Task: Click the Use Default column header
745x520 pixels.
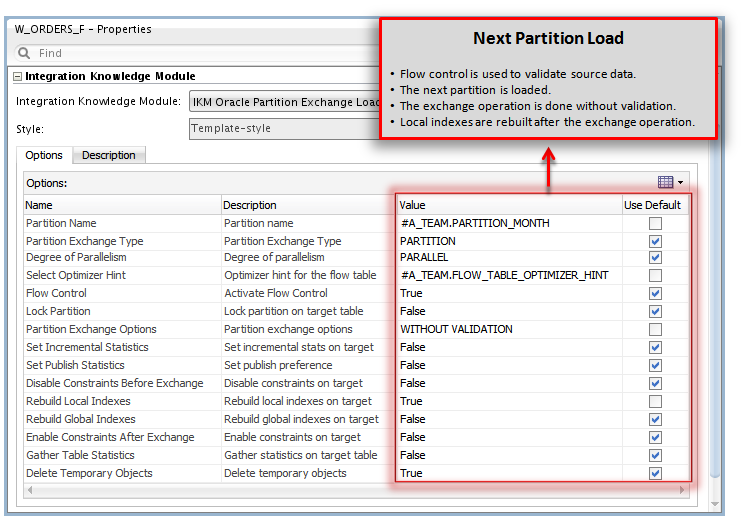Action: click(653, 205)
